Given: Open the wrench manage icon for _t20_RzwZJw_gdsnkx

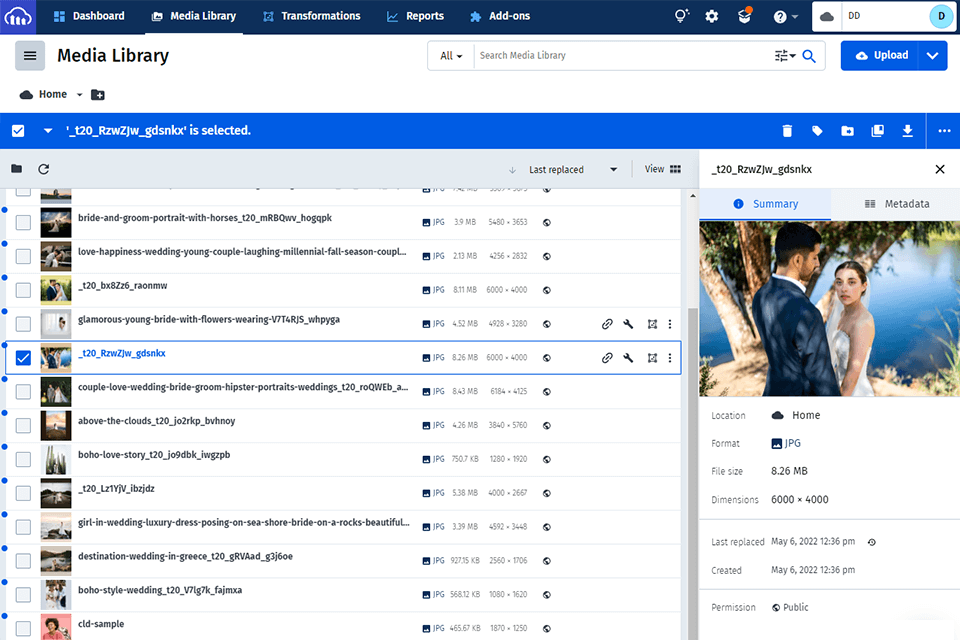Looking at the screenshot, I should point(628,358).
